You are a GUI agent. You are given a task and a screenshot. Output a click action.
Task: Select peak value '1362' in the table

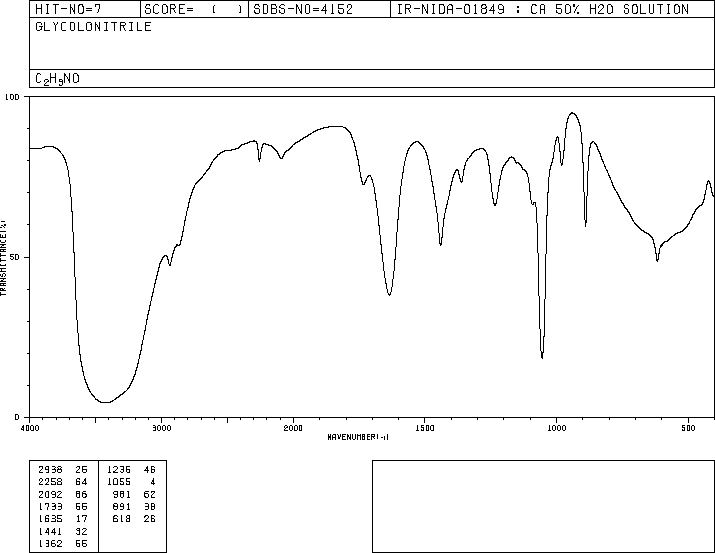[x=50, y=543]
